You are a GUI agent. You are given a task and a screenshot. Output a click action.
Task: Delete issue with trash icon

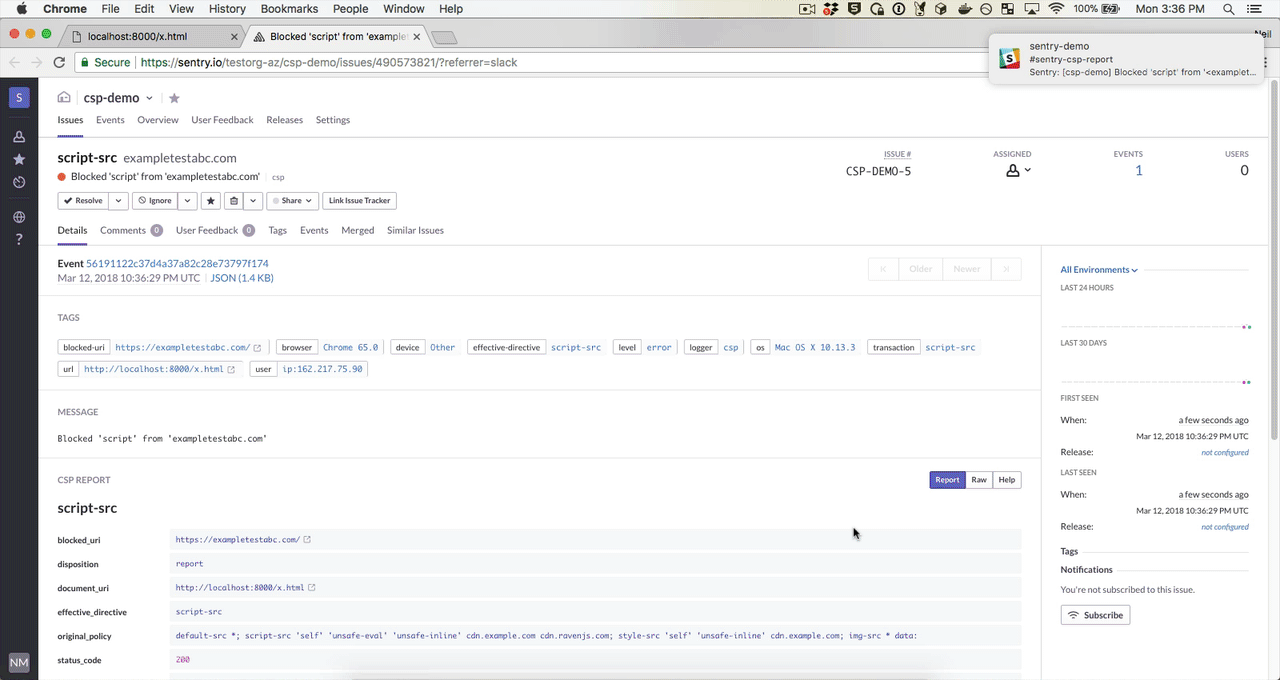pyautogui.click(x=234, y=201)
